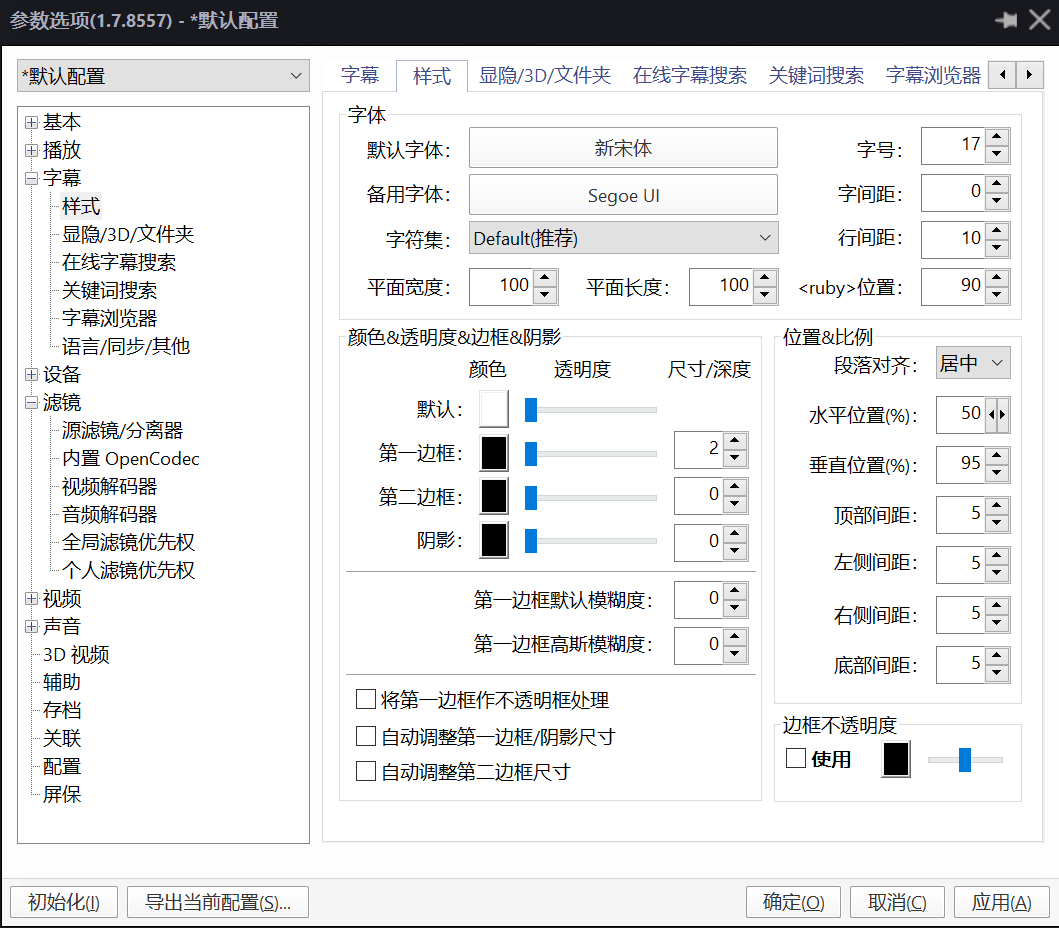This screenshot has width=1059, height=928.
Task: Increase 平面长度 value with up arrow
Action: pos(765,278)
